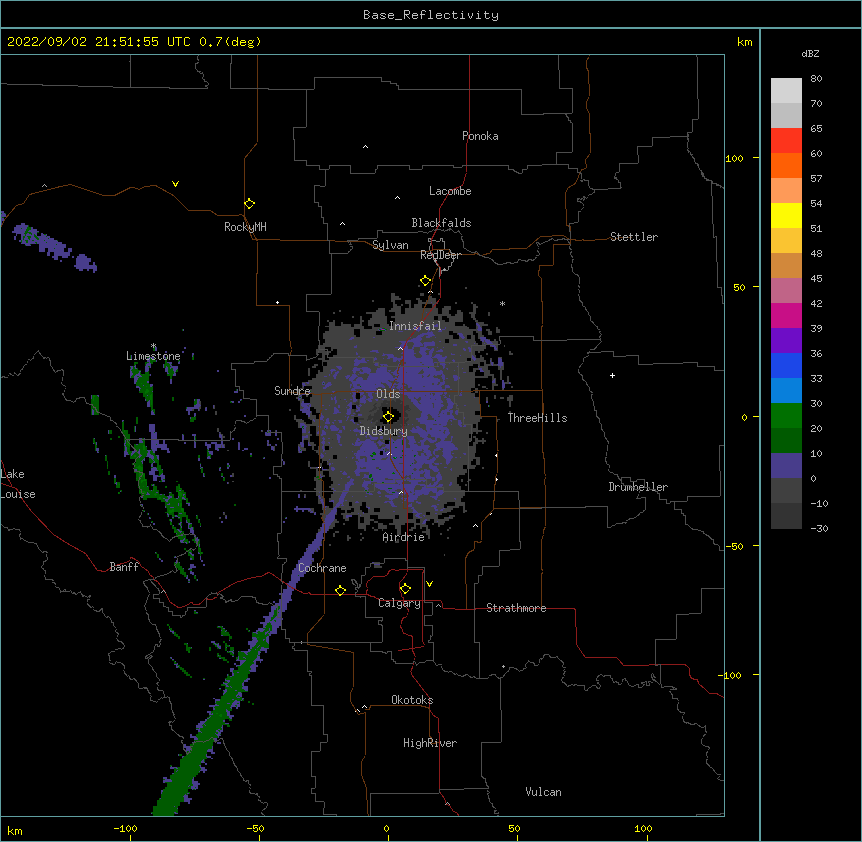
Task: Click the asterisk marker above Limestone
Action: (153, 346)
